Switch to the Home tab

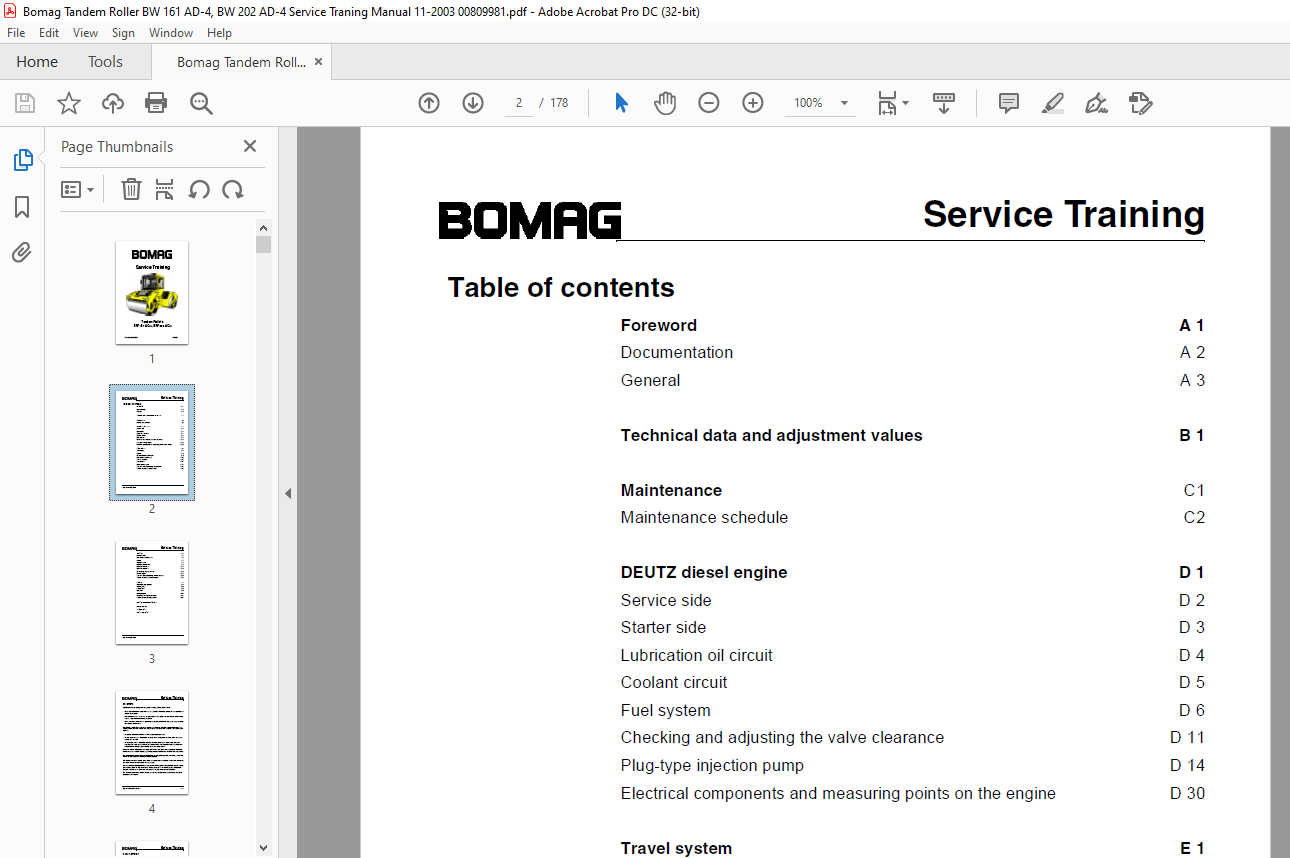pyautogui.click(x=37, y=62)
